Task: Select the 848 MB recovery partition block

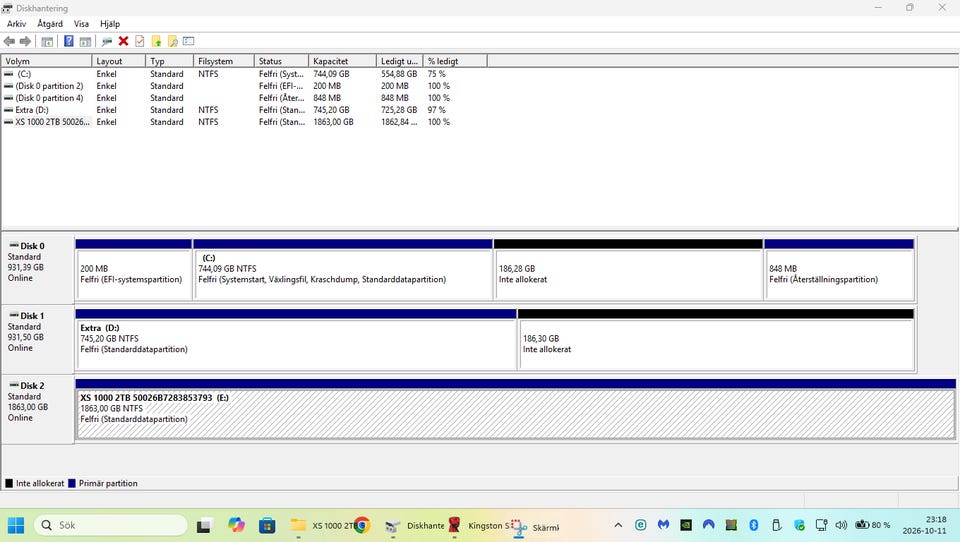Action: point(839,269)
